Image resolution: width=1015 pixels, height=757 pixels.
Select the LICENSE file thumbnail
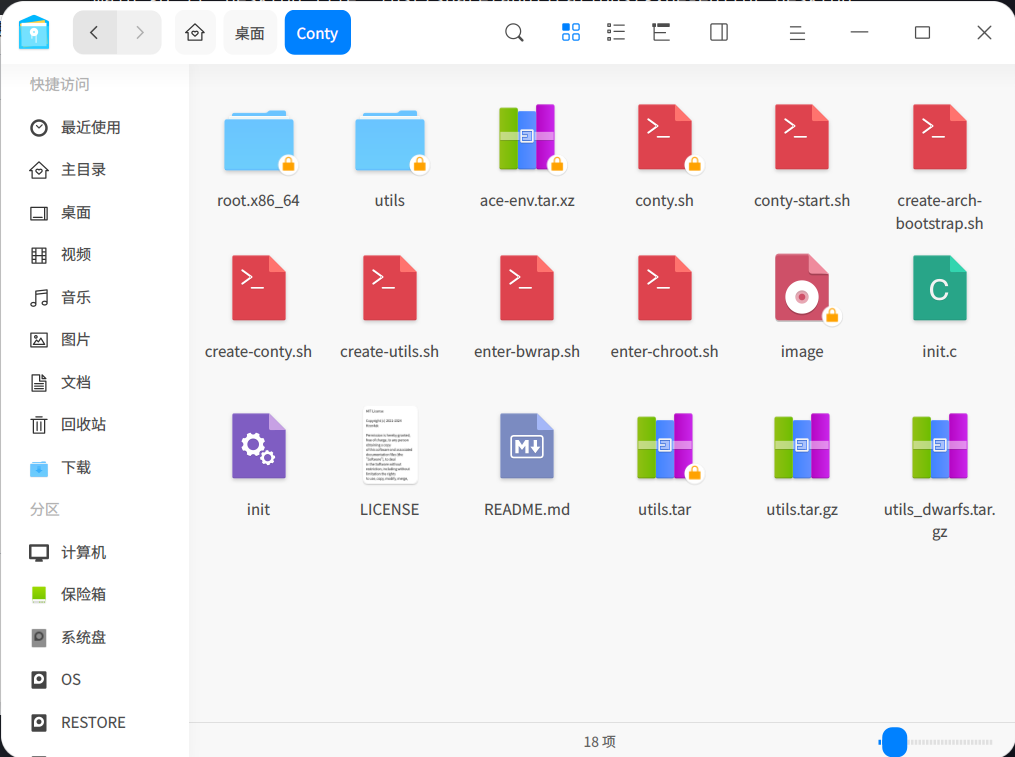pos(390,446)
